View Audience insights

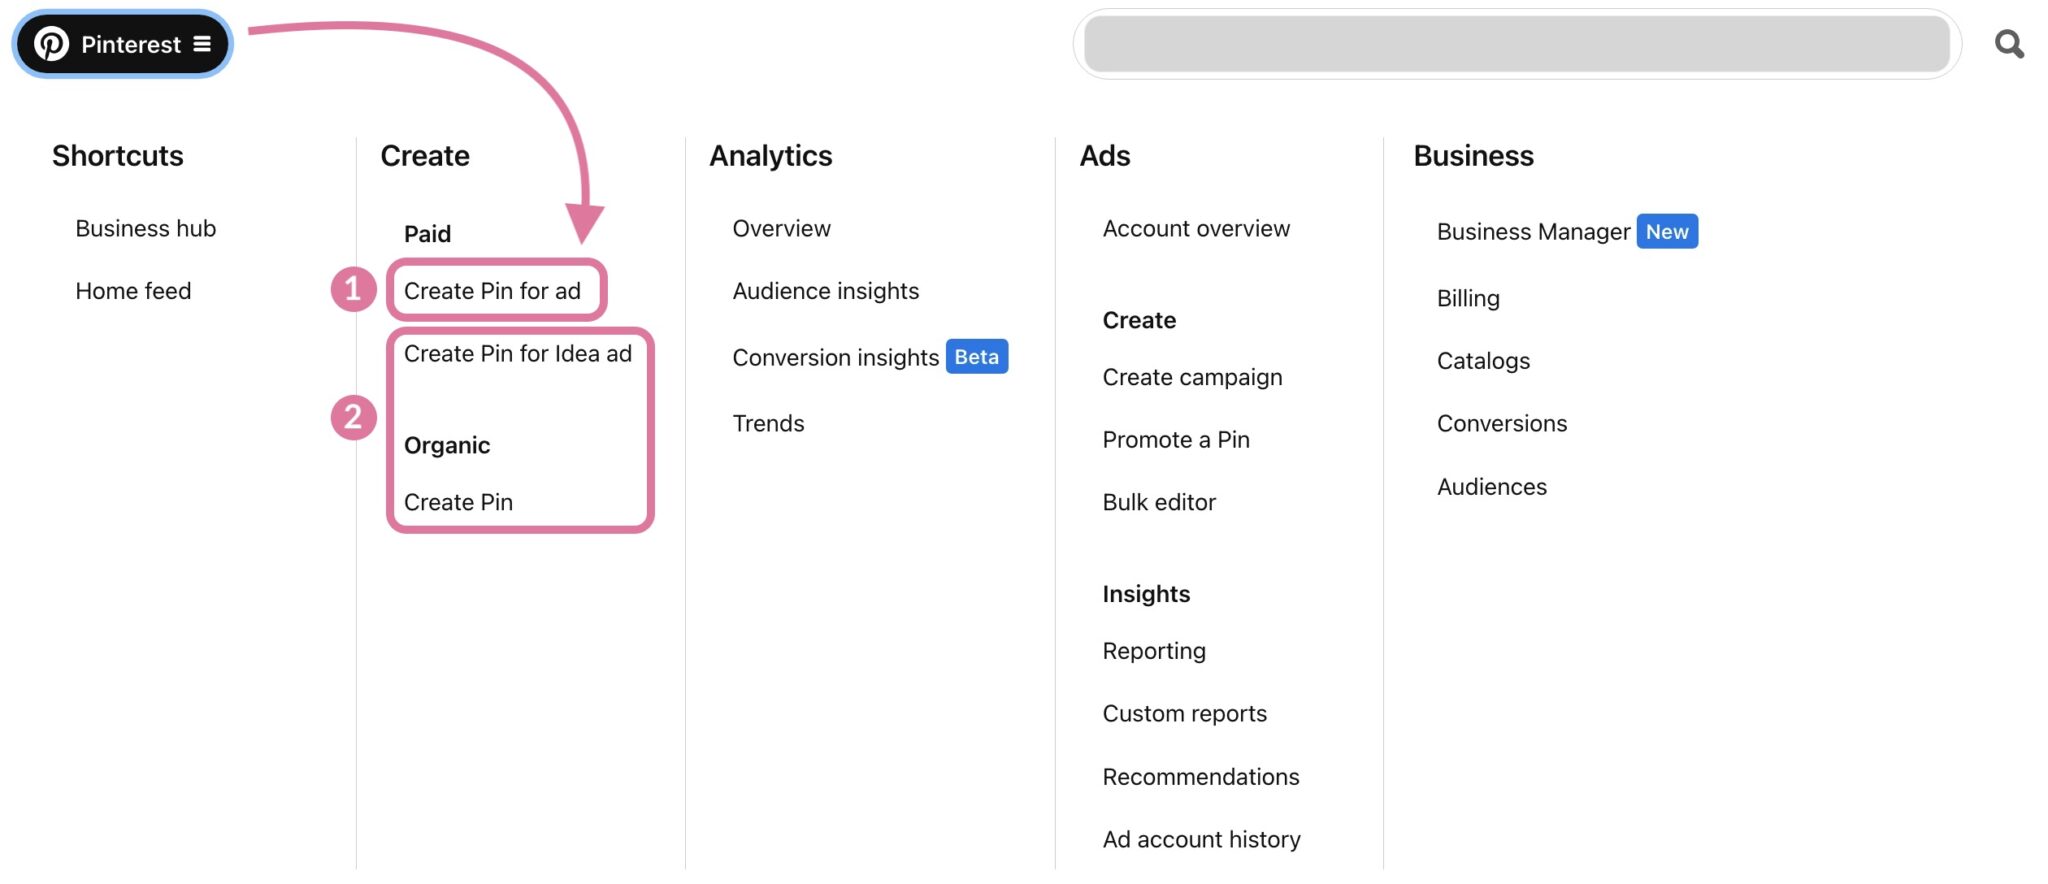[825, 291]
